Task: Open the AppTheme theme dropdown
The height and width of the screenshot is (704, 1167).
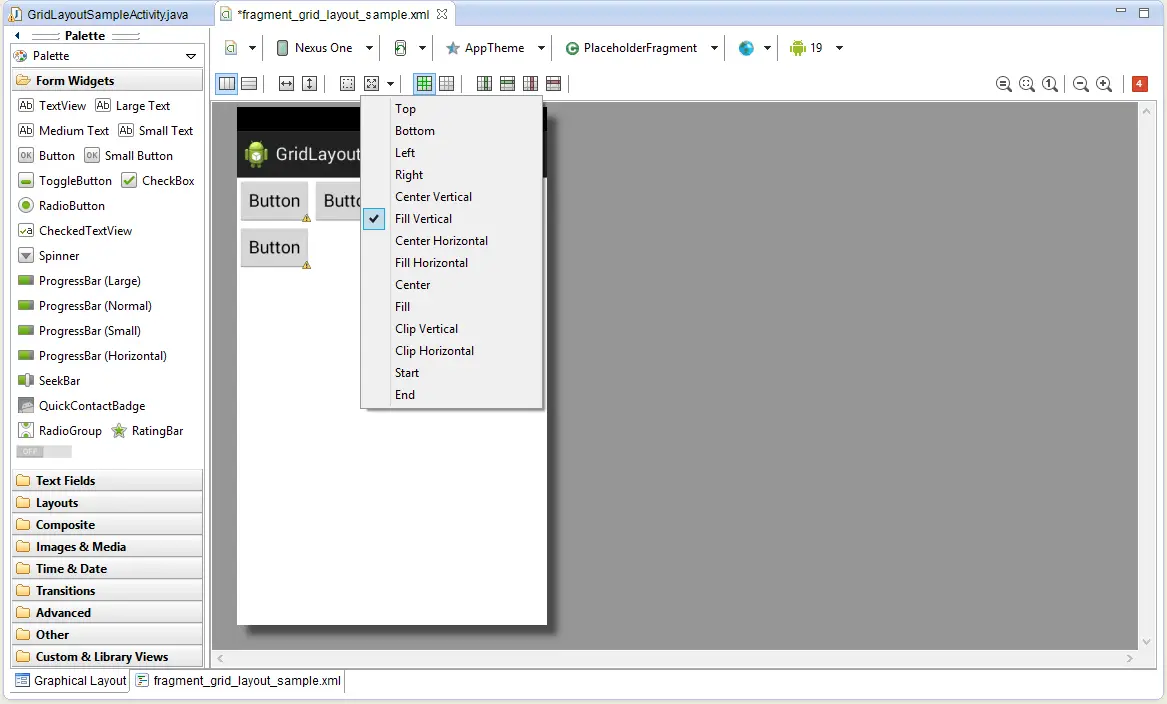Action: 495,48
